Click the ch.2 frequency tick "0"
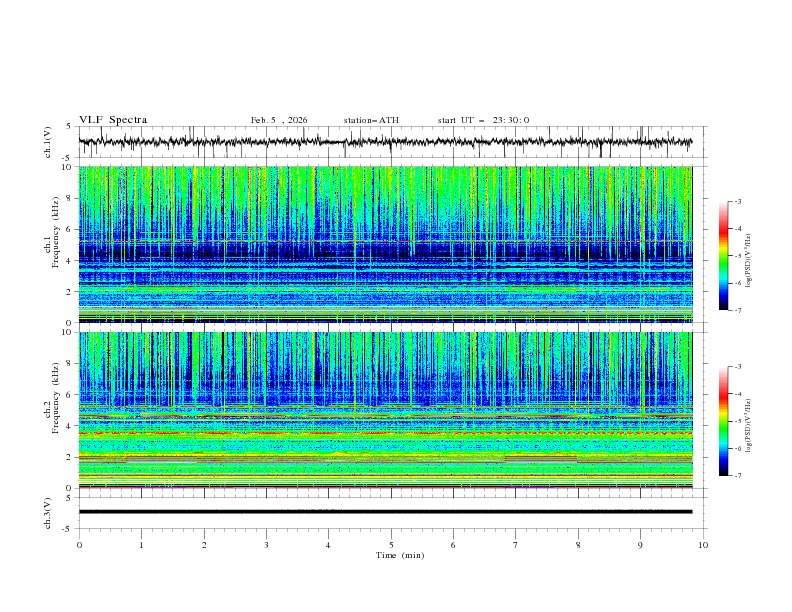This screenshot has width=792, height=612. [71, 488]
